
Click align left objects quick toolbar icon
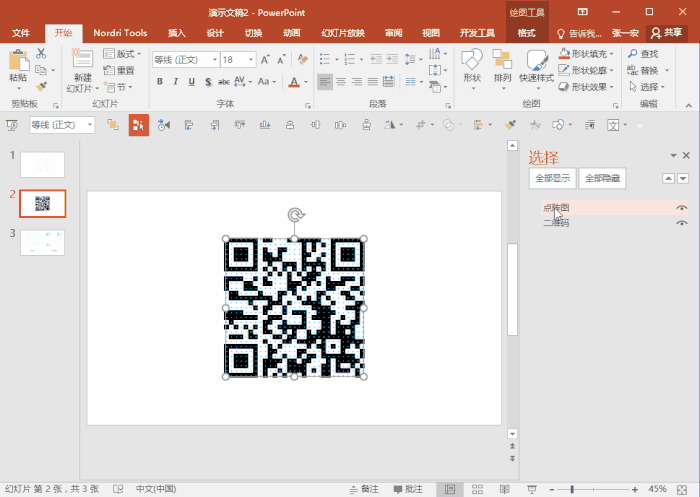(x=189, y=125)
